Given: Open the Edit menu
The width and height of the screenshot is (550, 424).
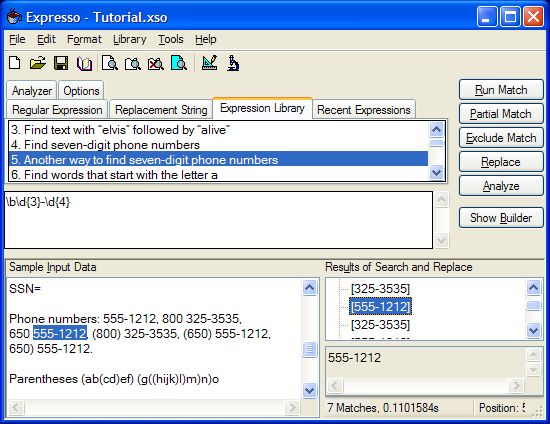Looking at the screenshot, I should (x=46, y=39).
